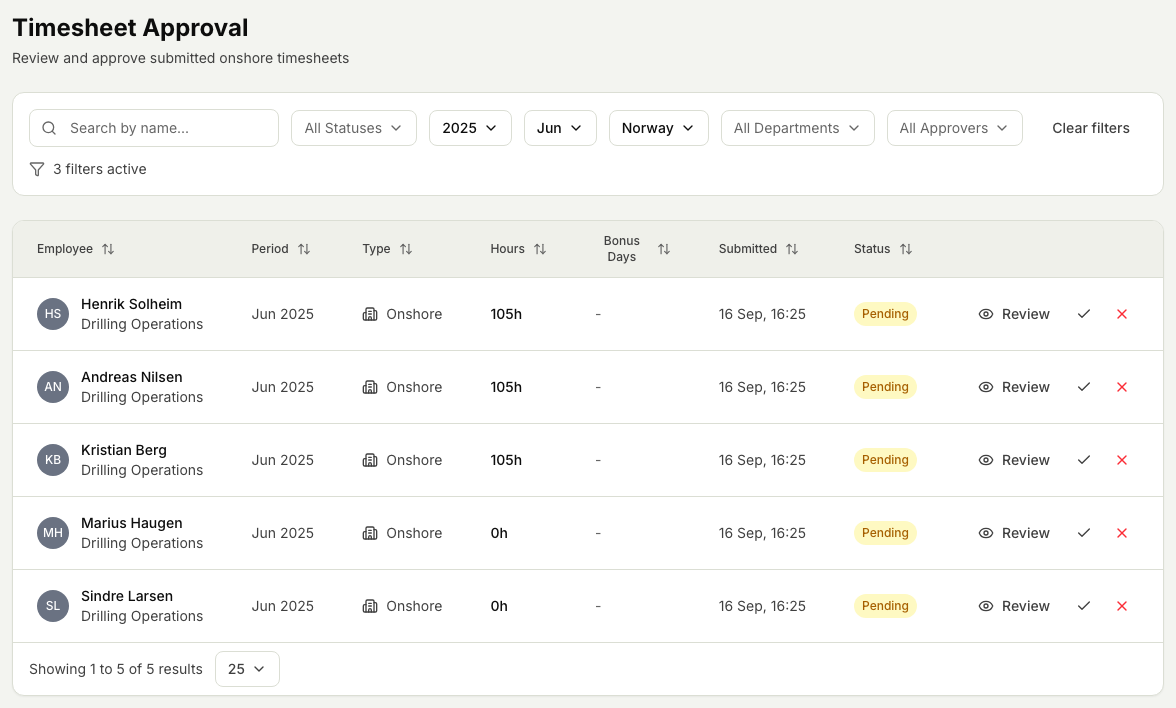Sort table by Bonus Days arrows
1176x708 pixels.
664,249
